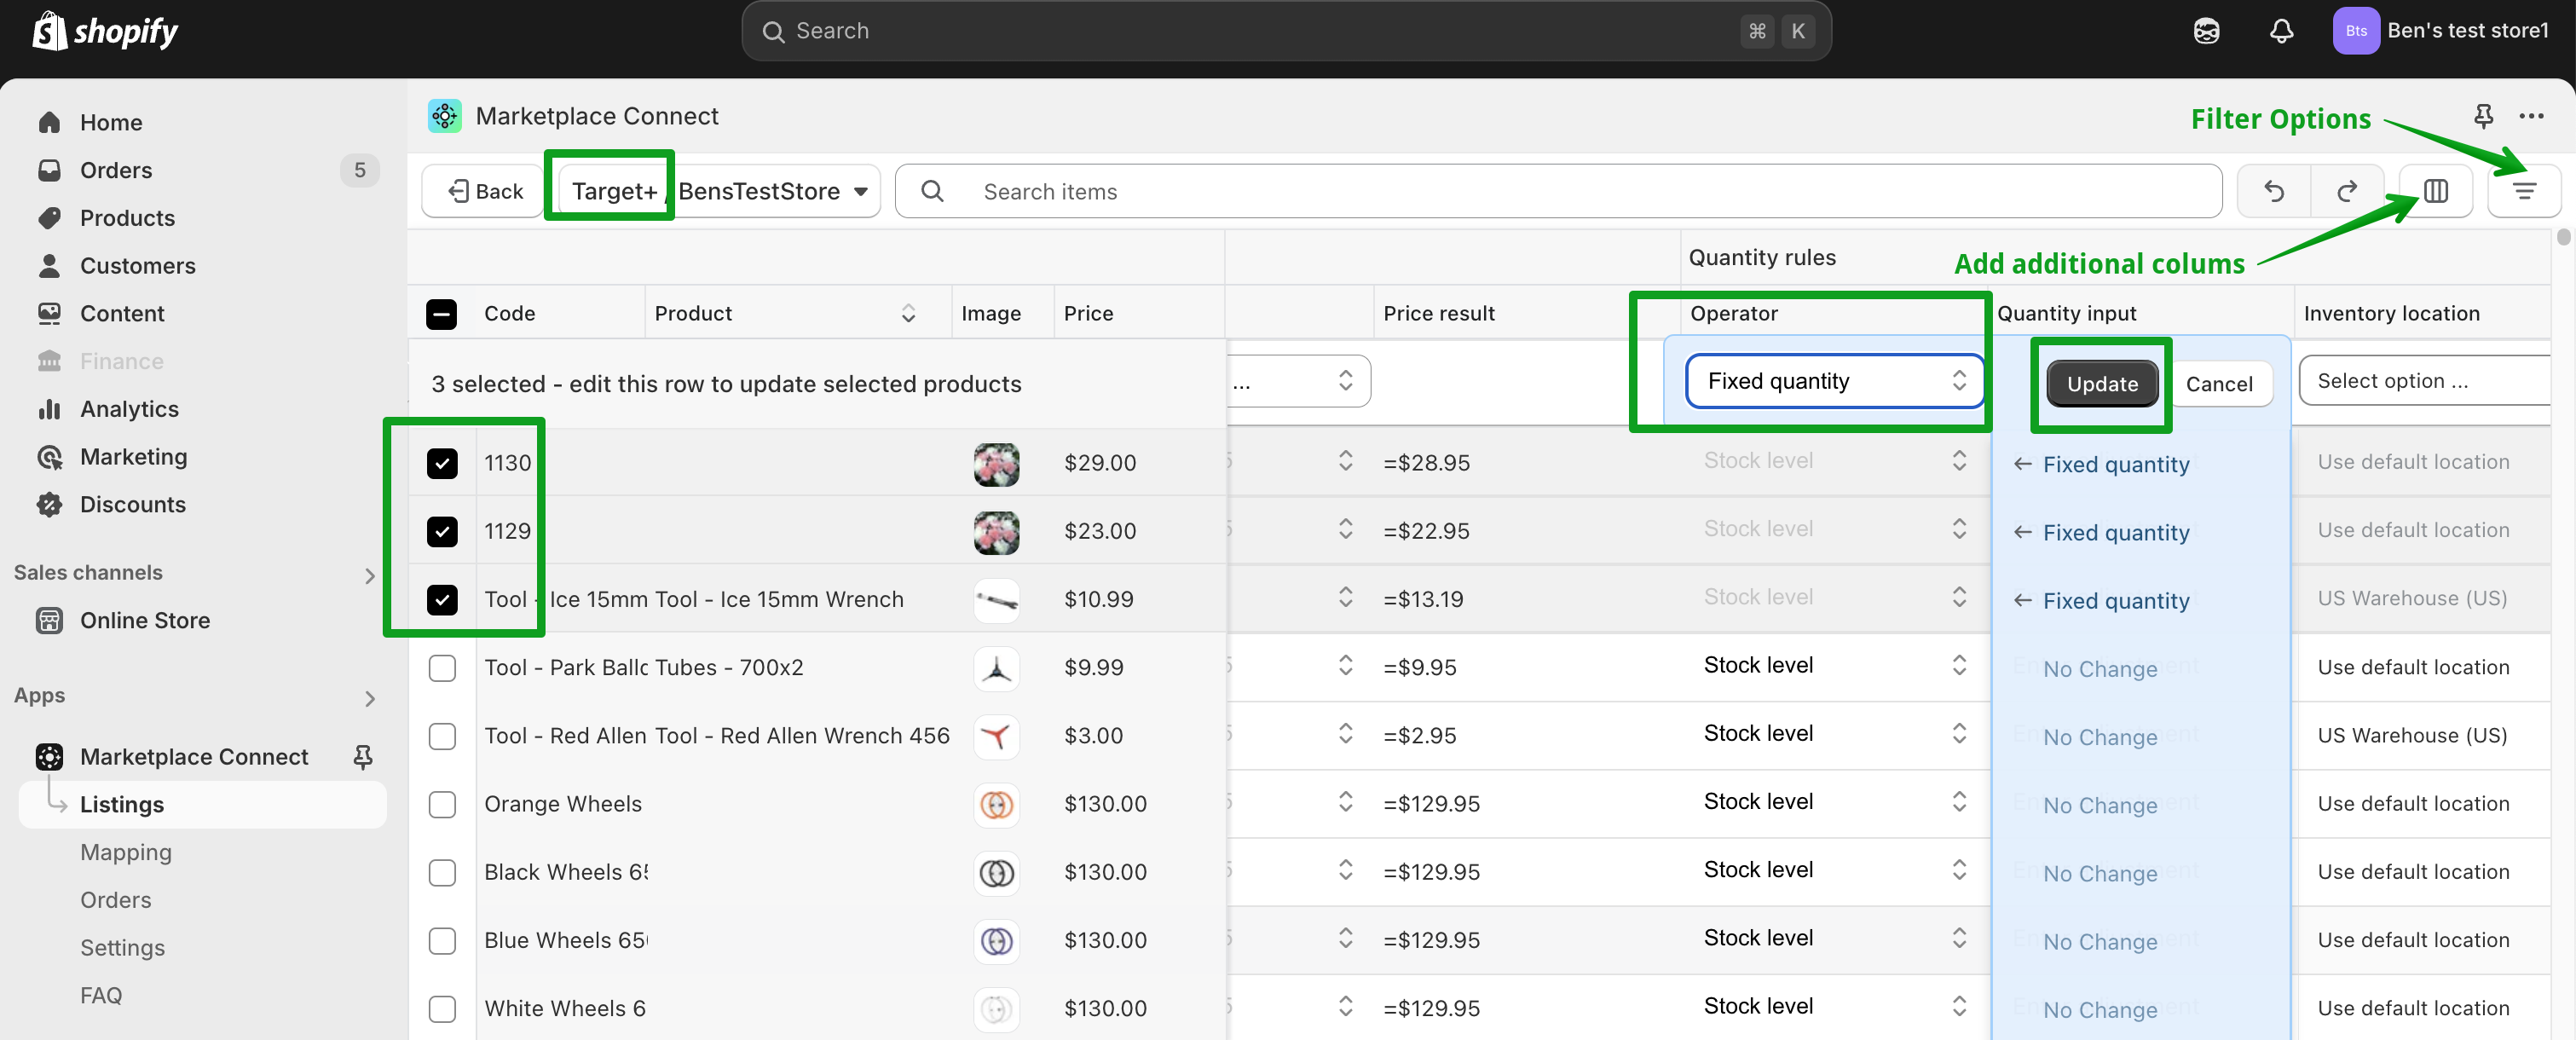The image size is (2576, 1040).
Task: Click the Bts store avatar
Action: point(2355,31)
